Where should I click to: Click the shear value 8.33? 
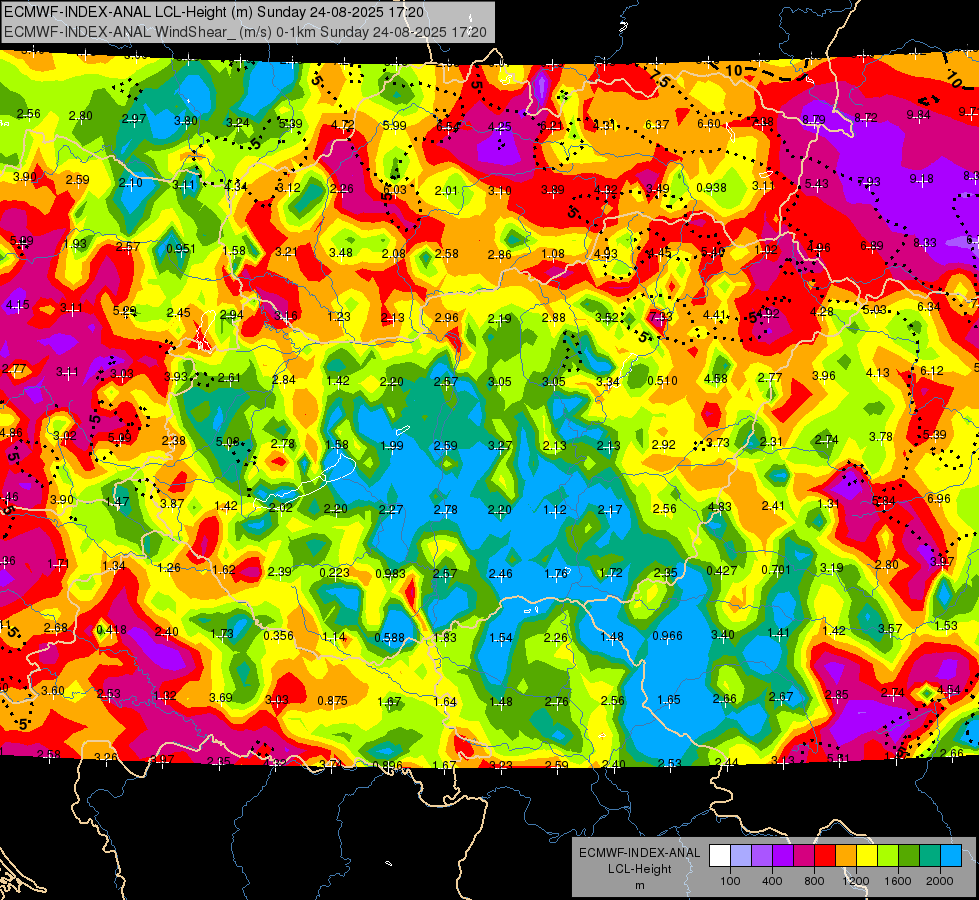pos(925,243)
